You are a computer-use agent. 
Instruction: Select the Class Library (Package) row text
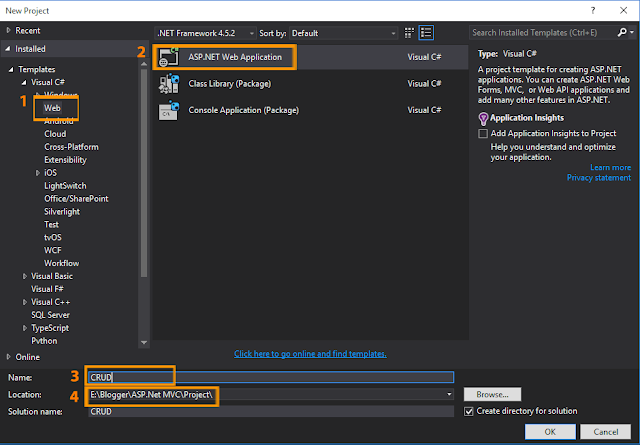coord(230,84)
